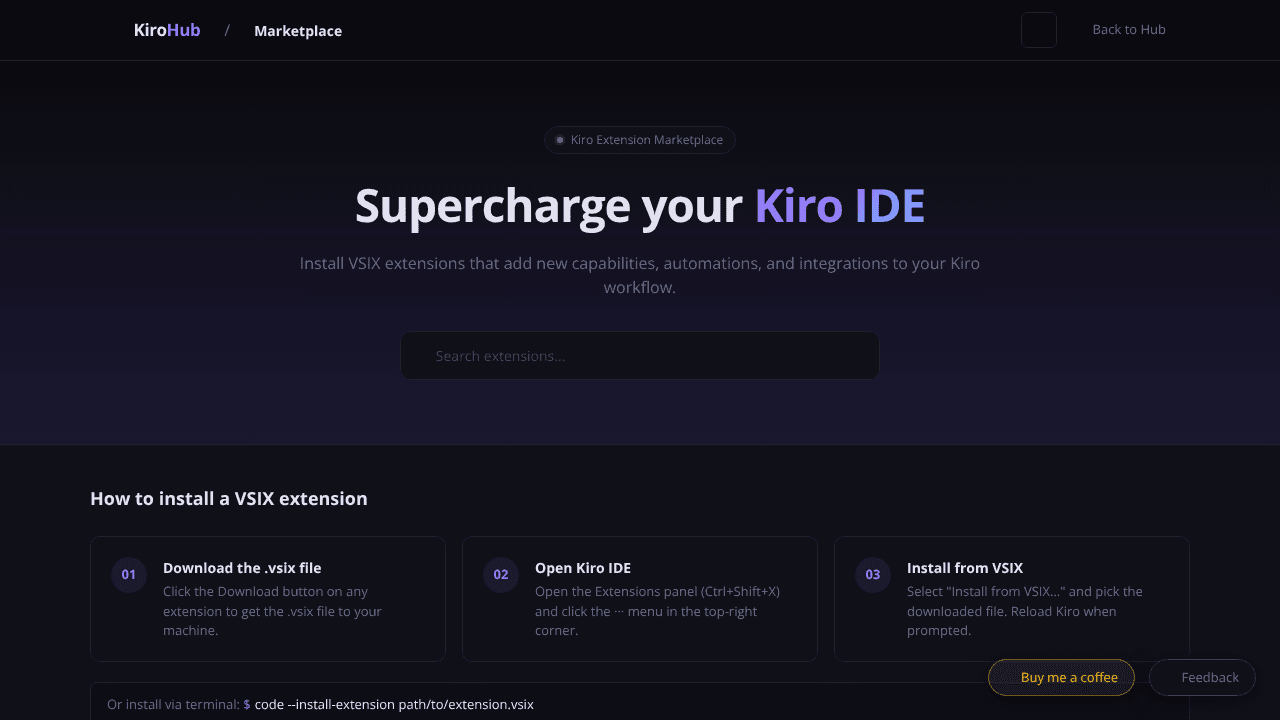The image size is (1280, 720).
Task: Click the Kiro Extension Marketplace badge
Action: (640, 140)
